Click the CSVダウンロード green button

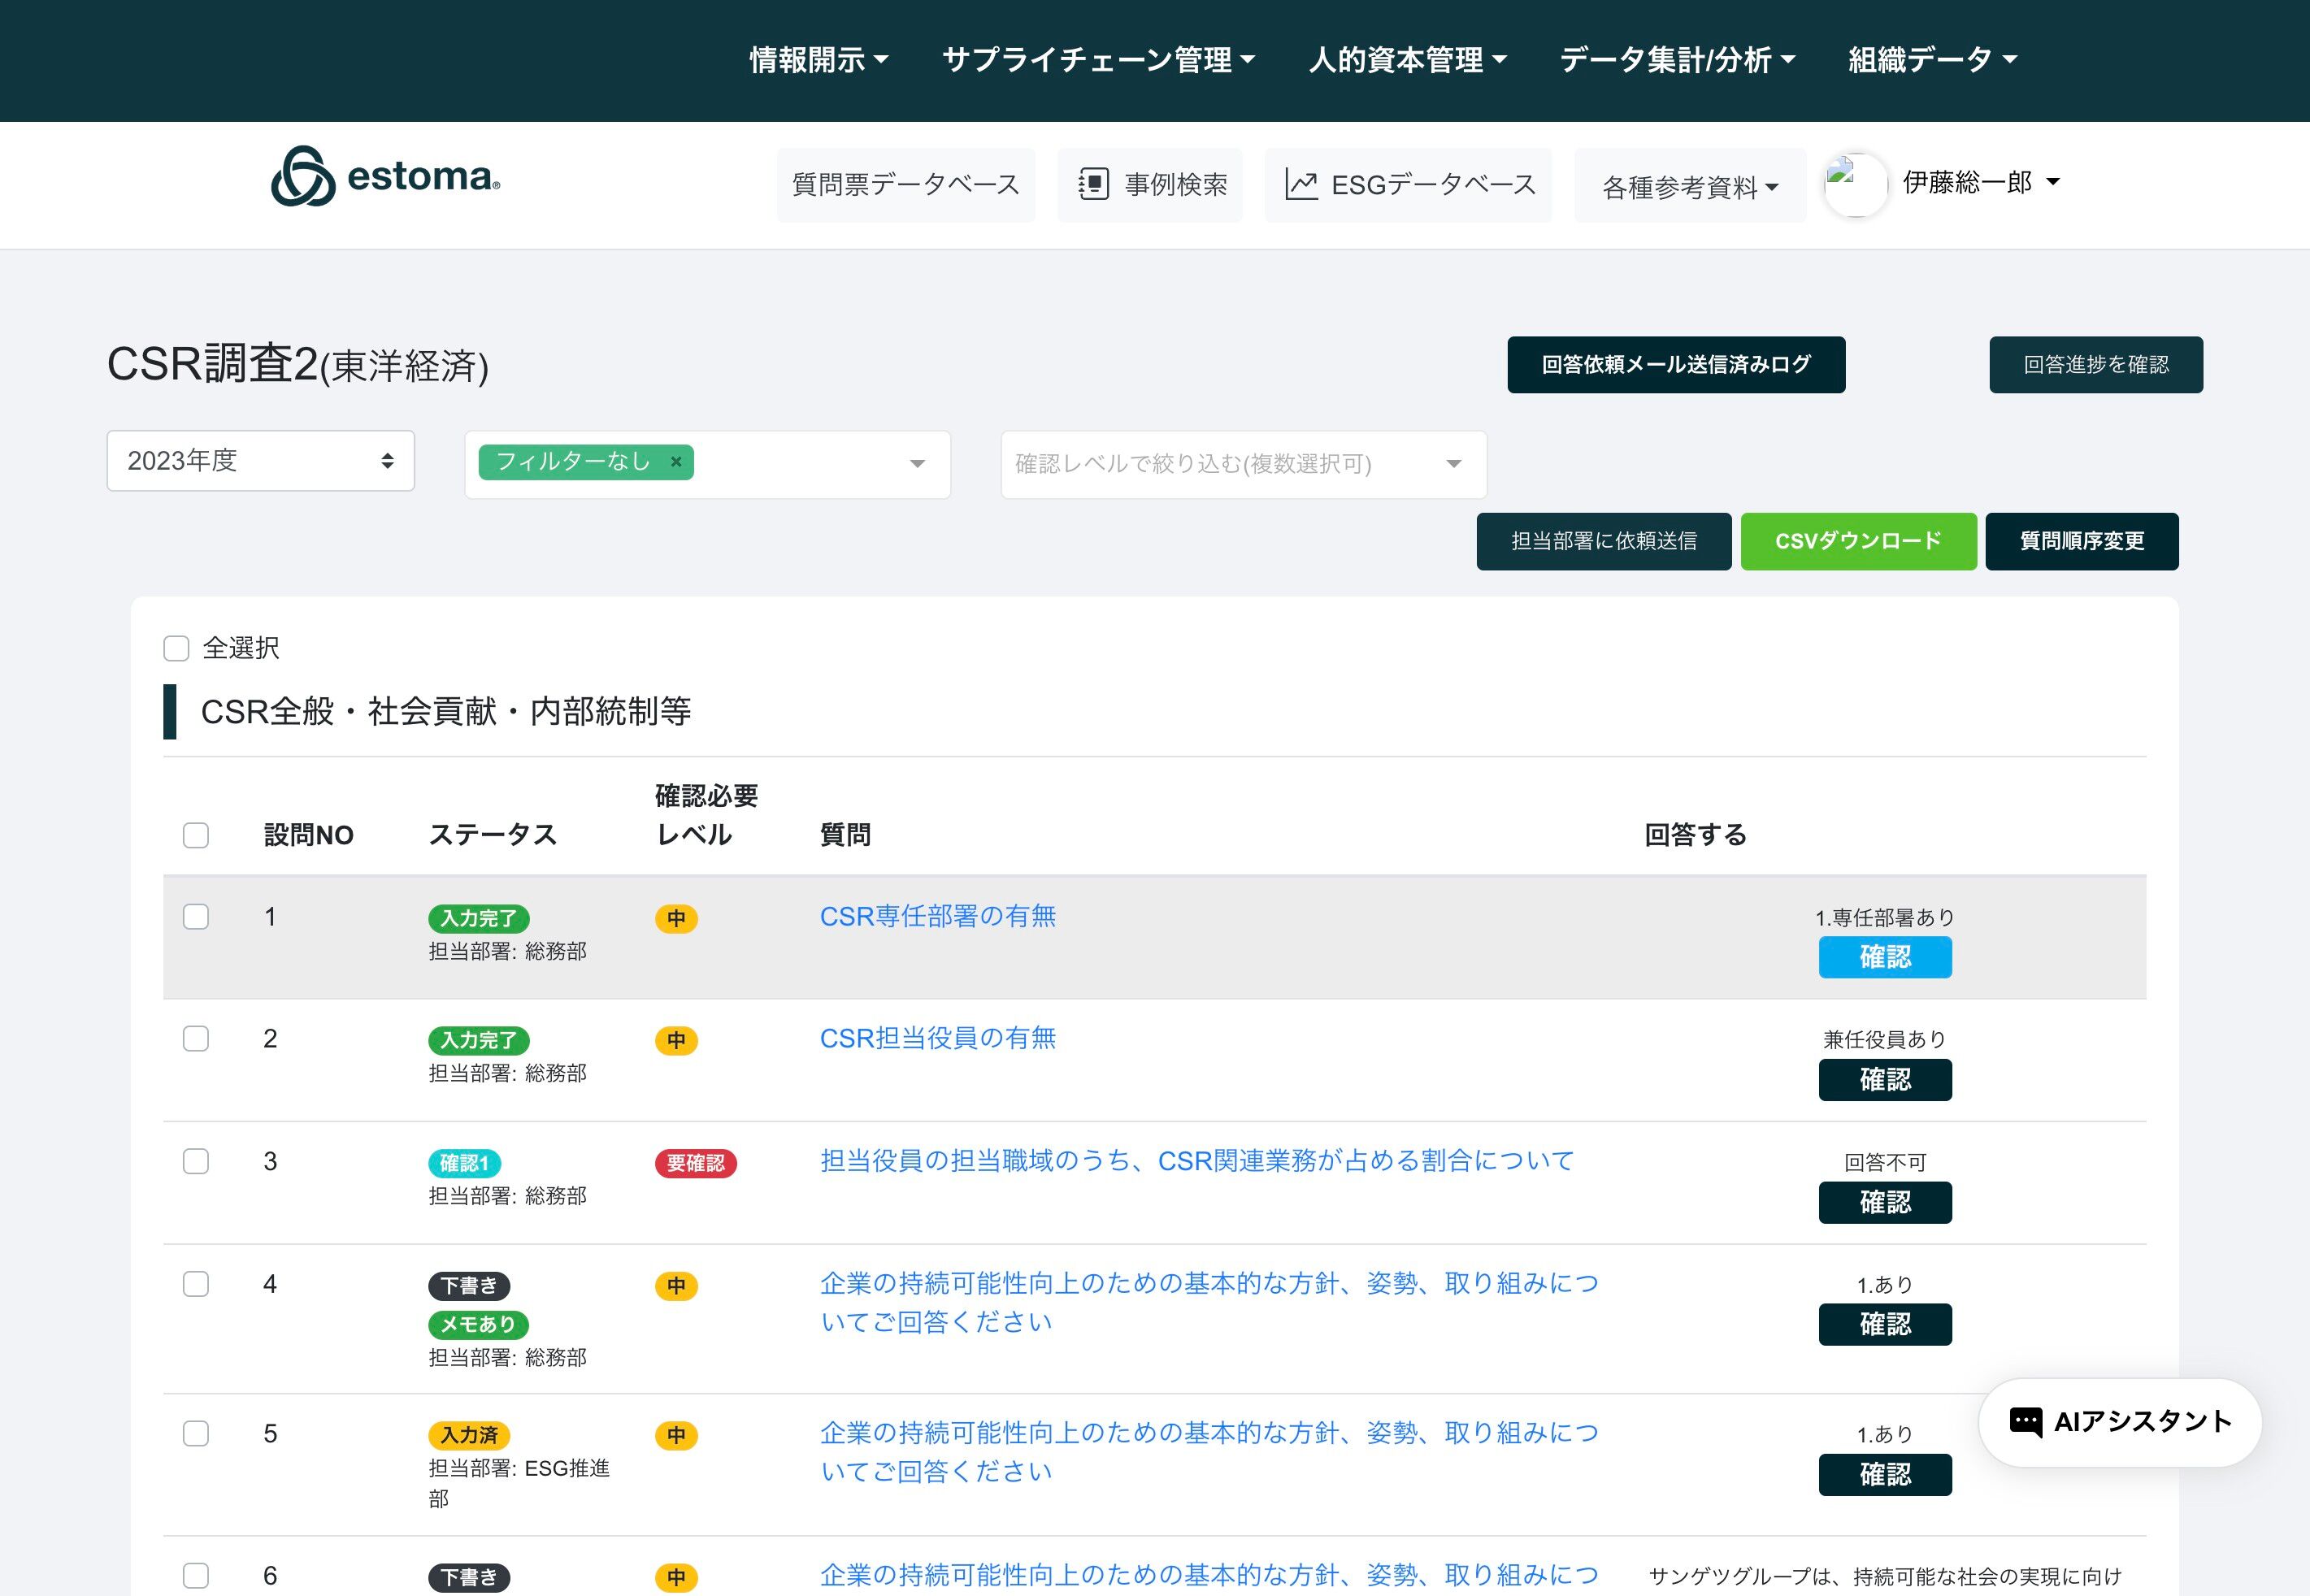(x=1857, y=541)
